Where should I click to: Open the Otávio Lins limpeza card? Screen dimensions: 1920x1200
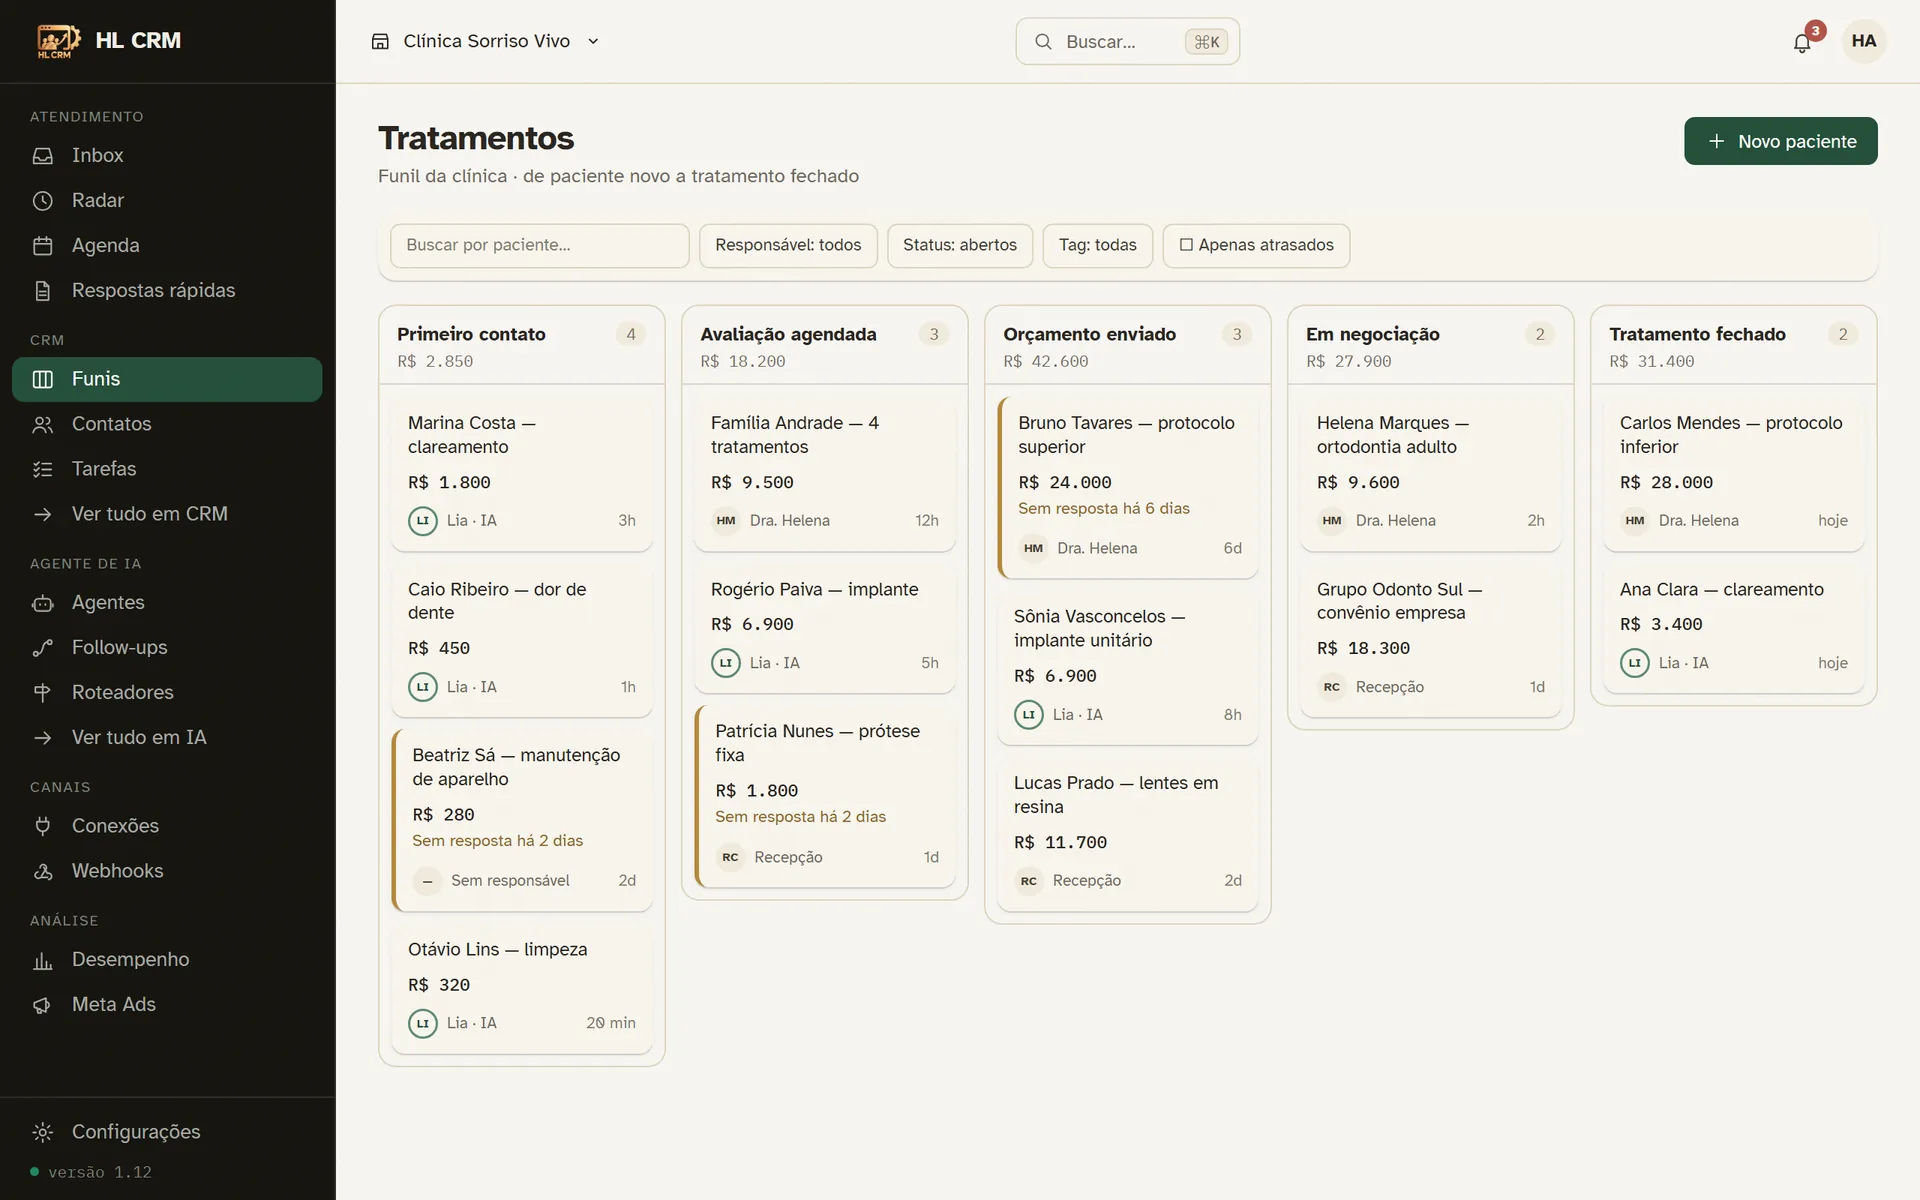tap(522, 988)
